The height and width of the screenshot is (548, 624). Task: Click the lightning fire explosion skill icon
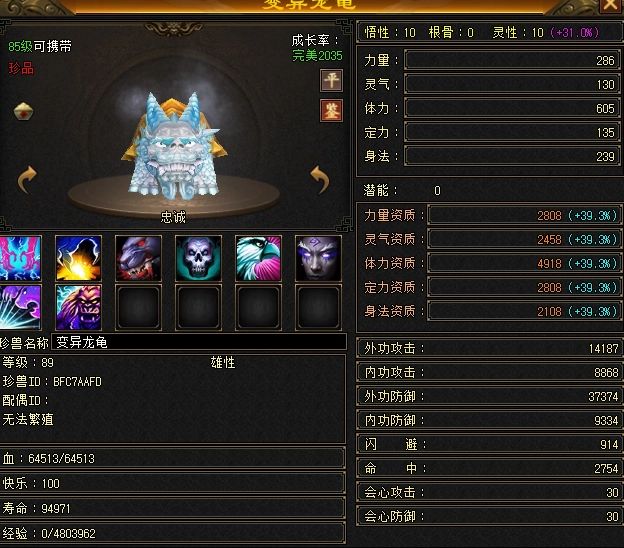pyautogui.click(x=78, y=258)
